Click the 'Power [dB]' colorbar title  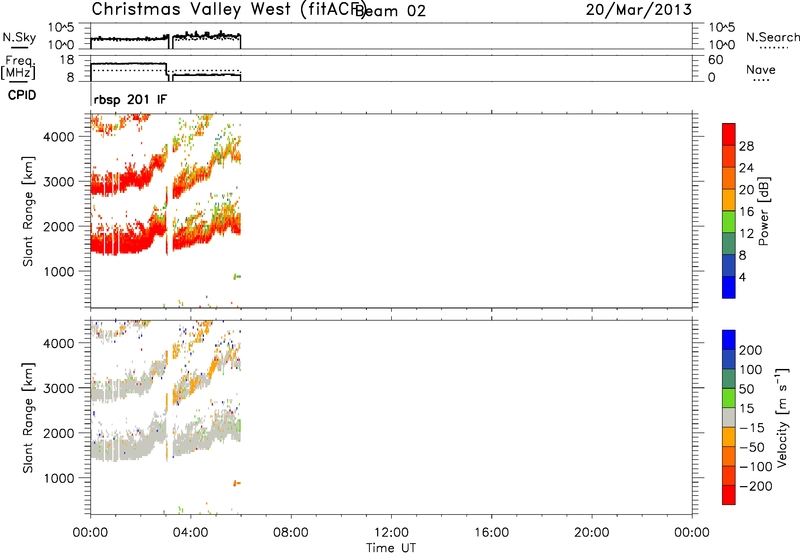764,211
